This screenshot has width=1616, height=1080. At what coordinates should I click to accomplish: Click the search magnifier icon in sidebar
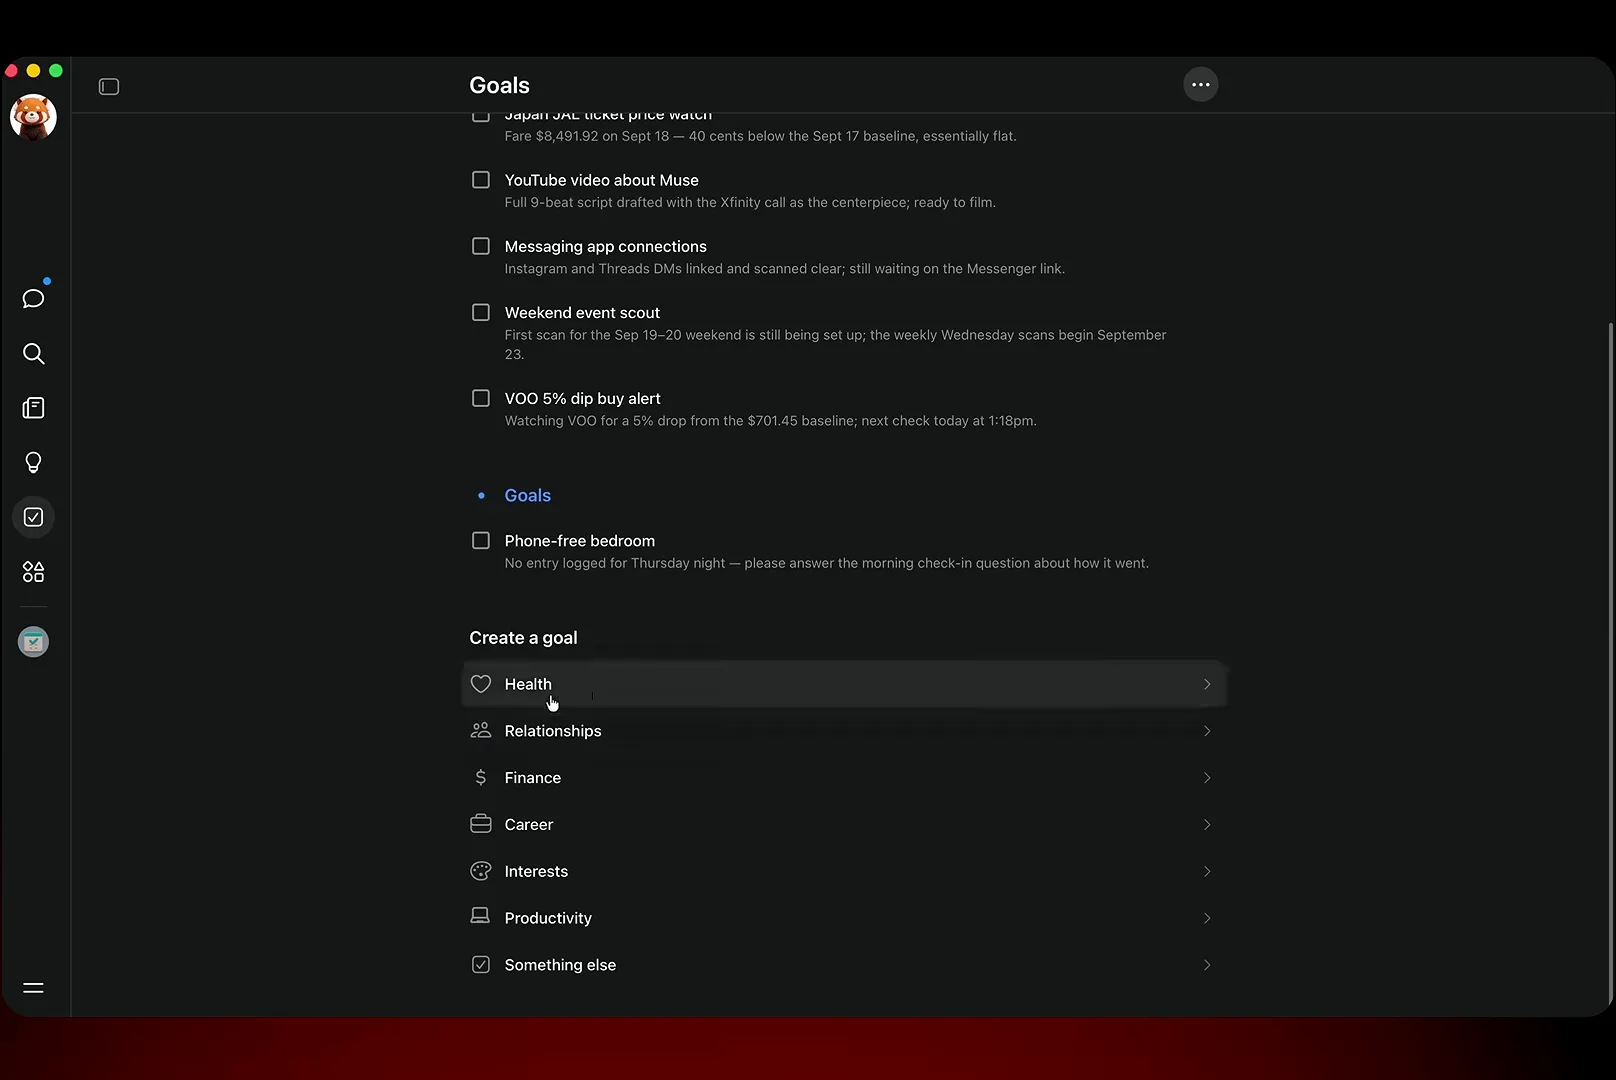click(33, 353)
